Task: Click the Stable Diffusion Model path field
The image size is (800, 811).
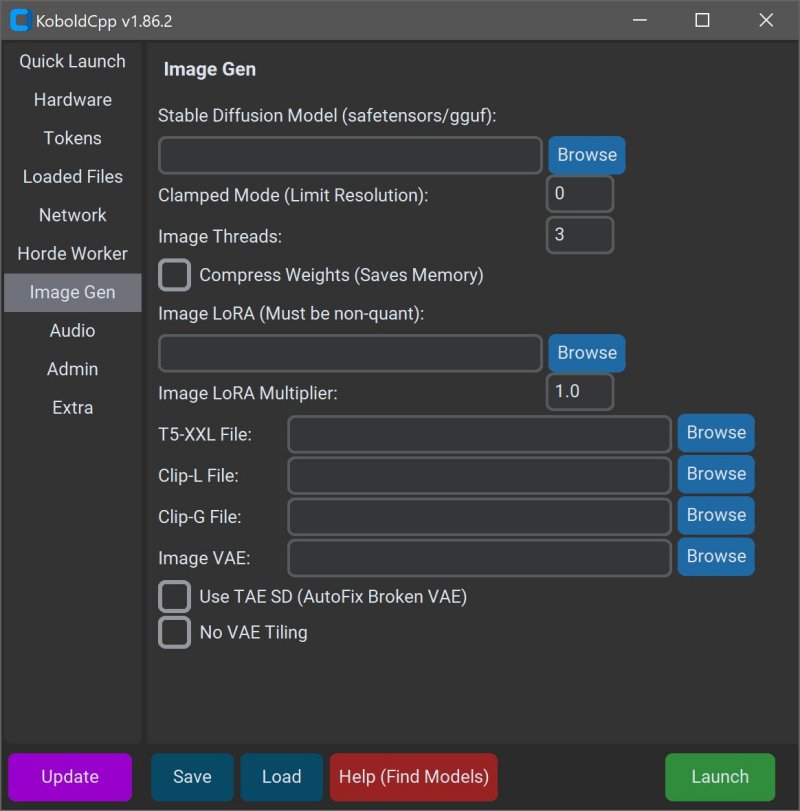Action: click(350, 155)
